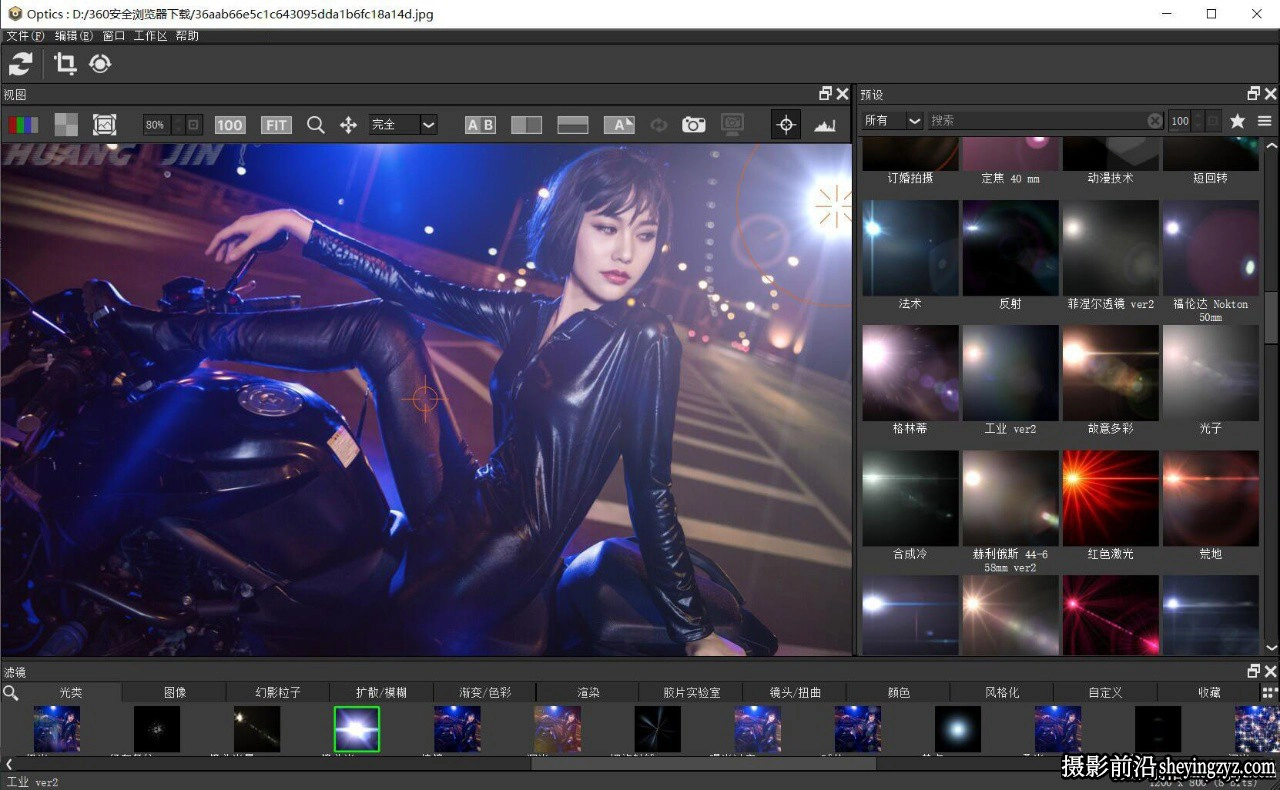Show the histogram

click(x=825, y=125)
